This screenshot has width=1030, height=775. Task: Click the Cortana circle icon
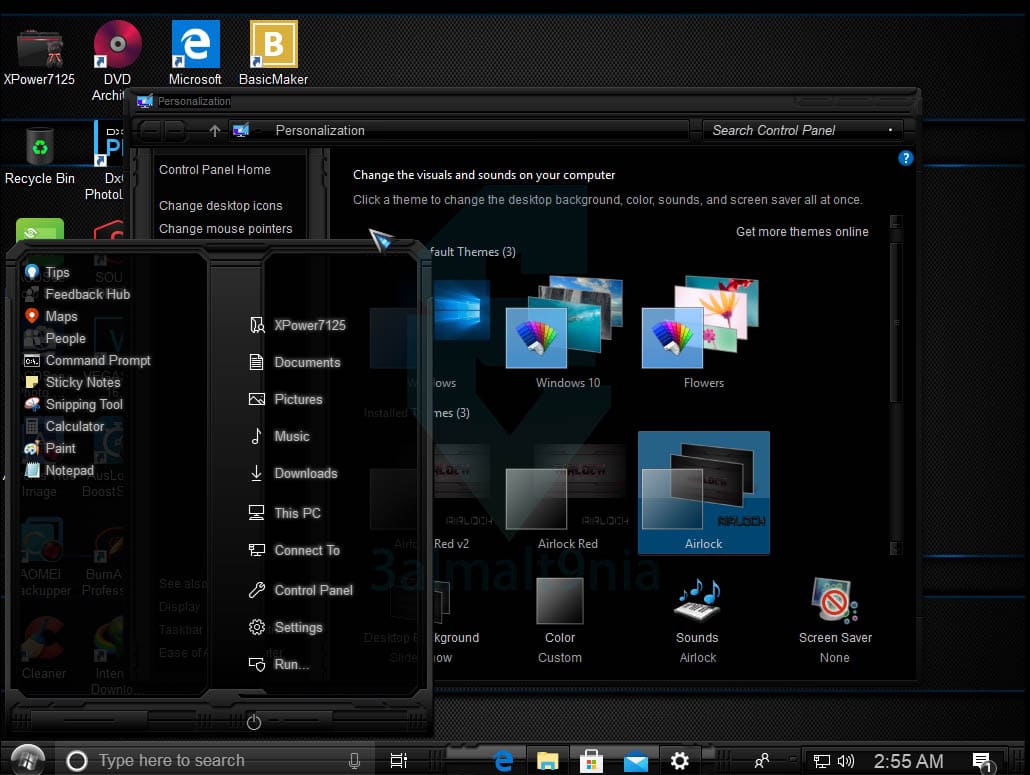pyautogui.click(x=77, y=761)
